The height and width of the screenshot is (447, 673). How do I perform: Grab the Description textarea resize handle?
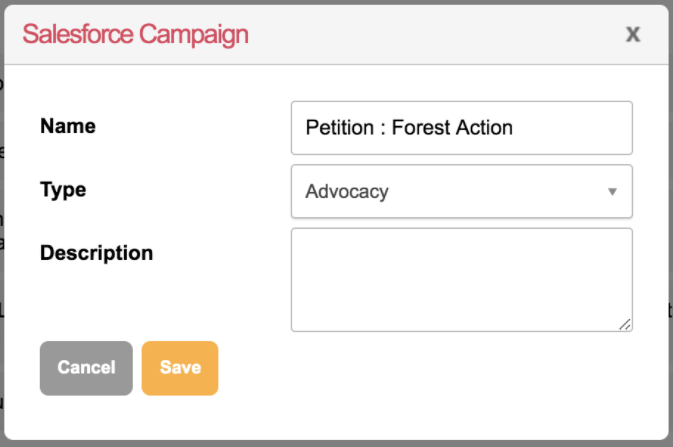click(x=625, y=323)
